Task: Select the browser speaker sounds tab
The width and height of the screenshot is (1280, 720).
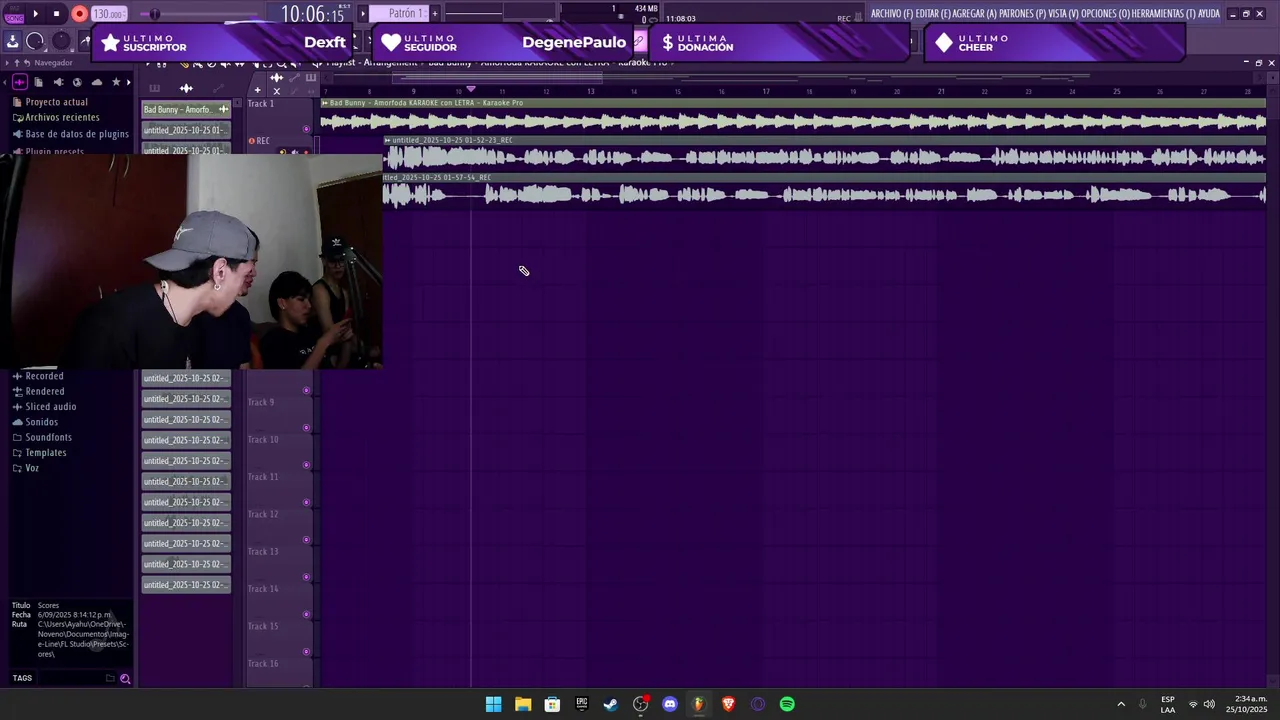Action: coord(58,82)
